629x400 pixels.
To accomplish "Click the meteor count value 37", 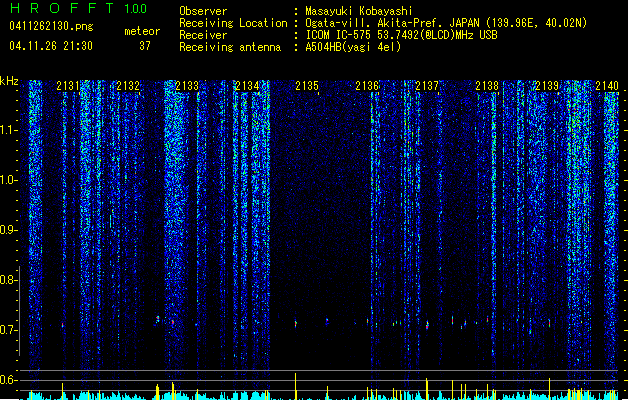I will [145, 46].
